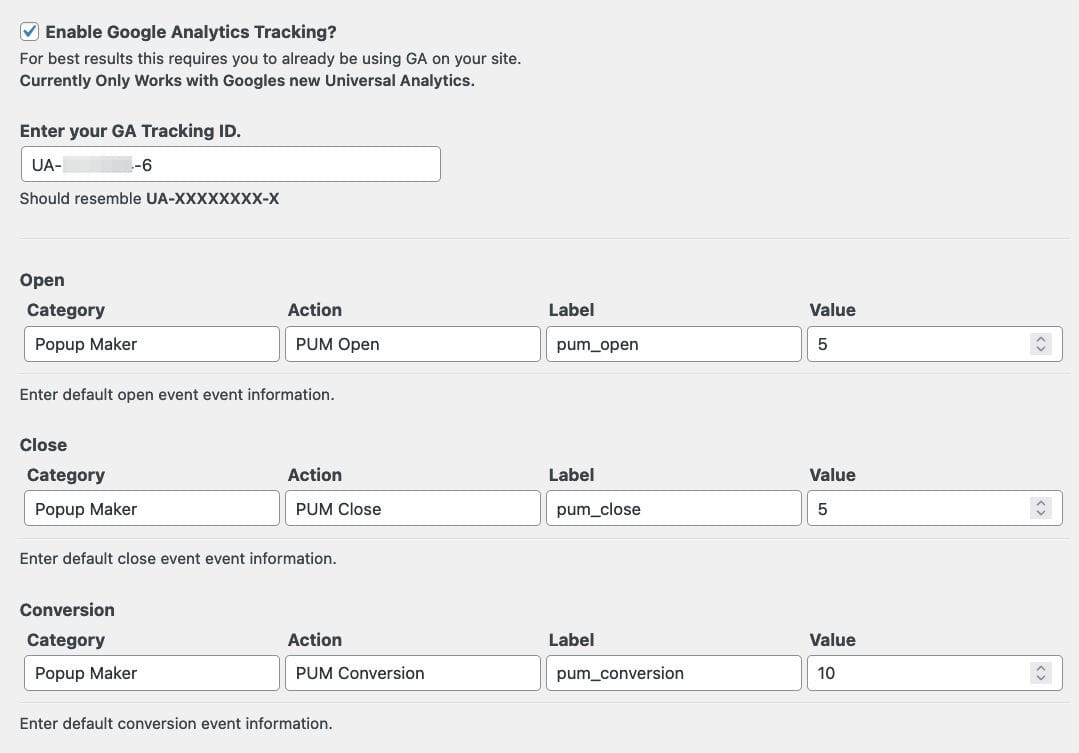Select the pum_close label field
This screenshot has height=753, width=1079.
(673, 508)
